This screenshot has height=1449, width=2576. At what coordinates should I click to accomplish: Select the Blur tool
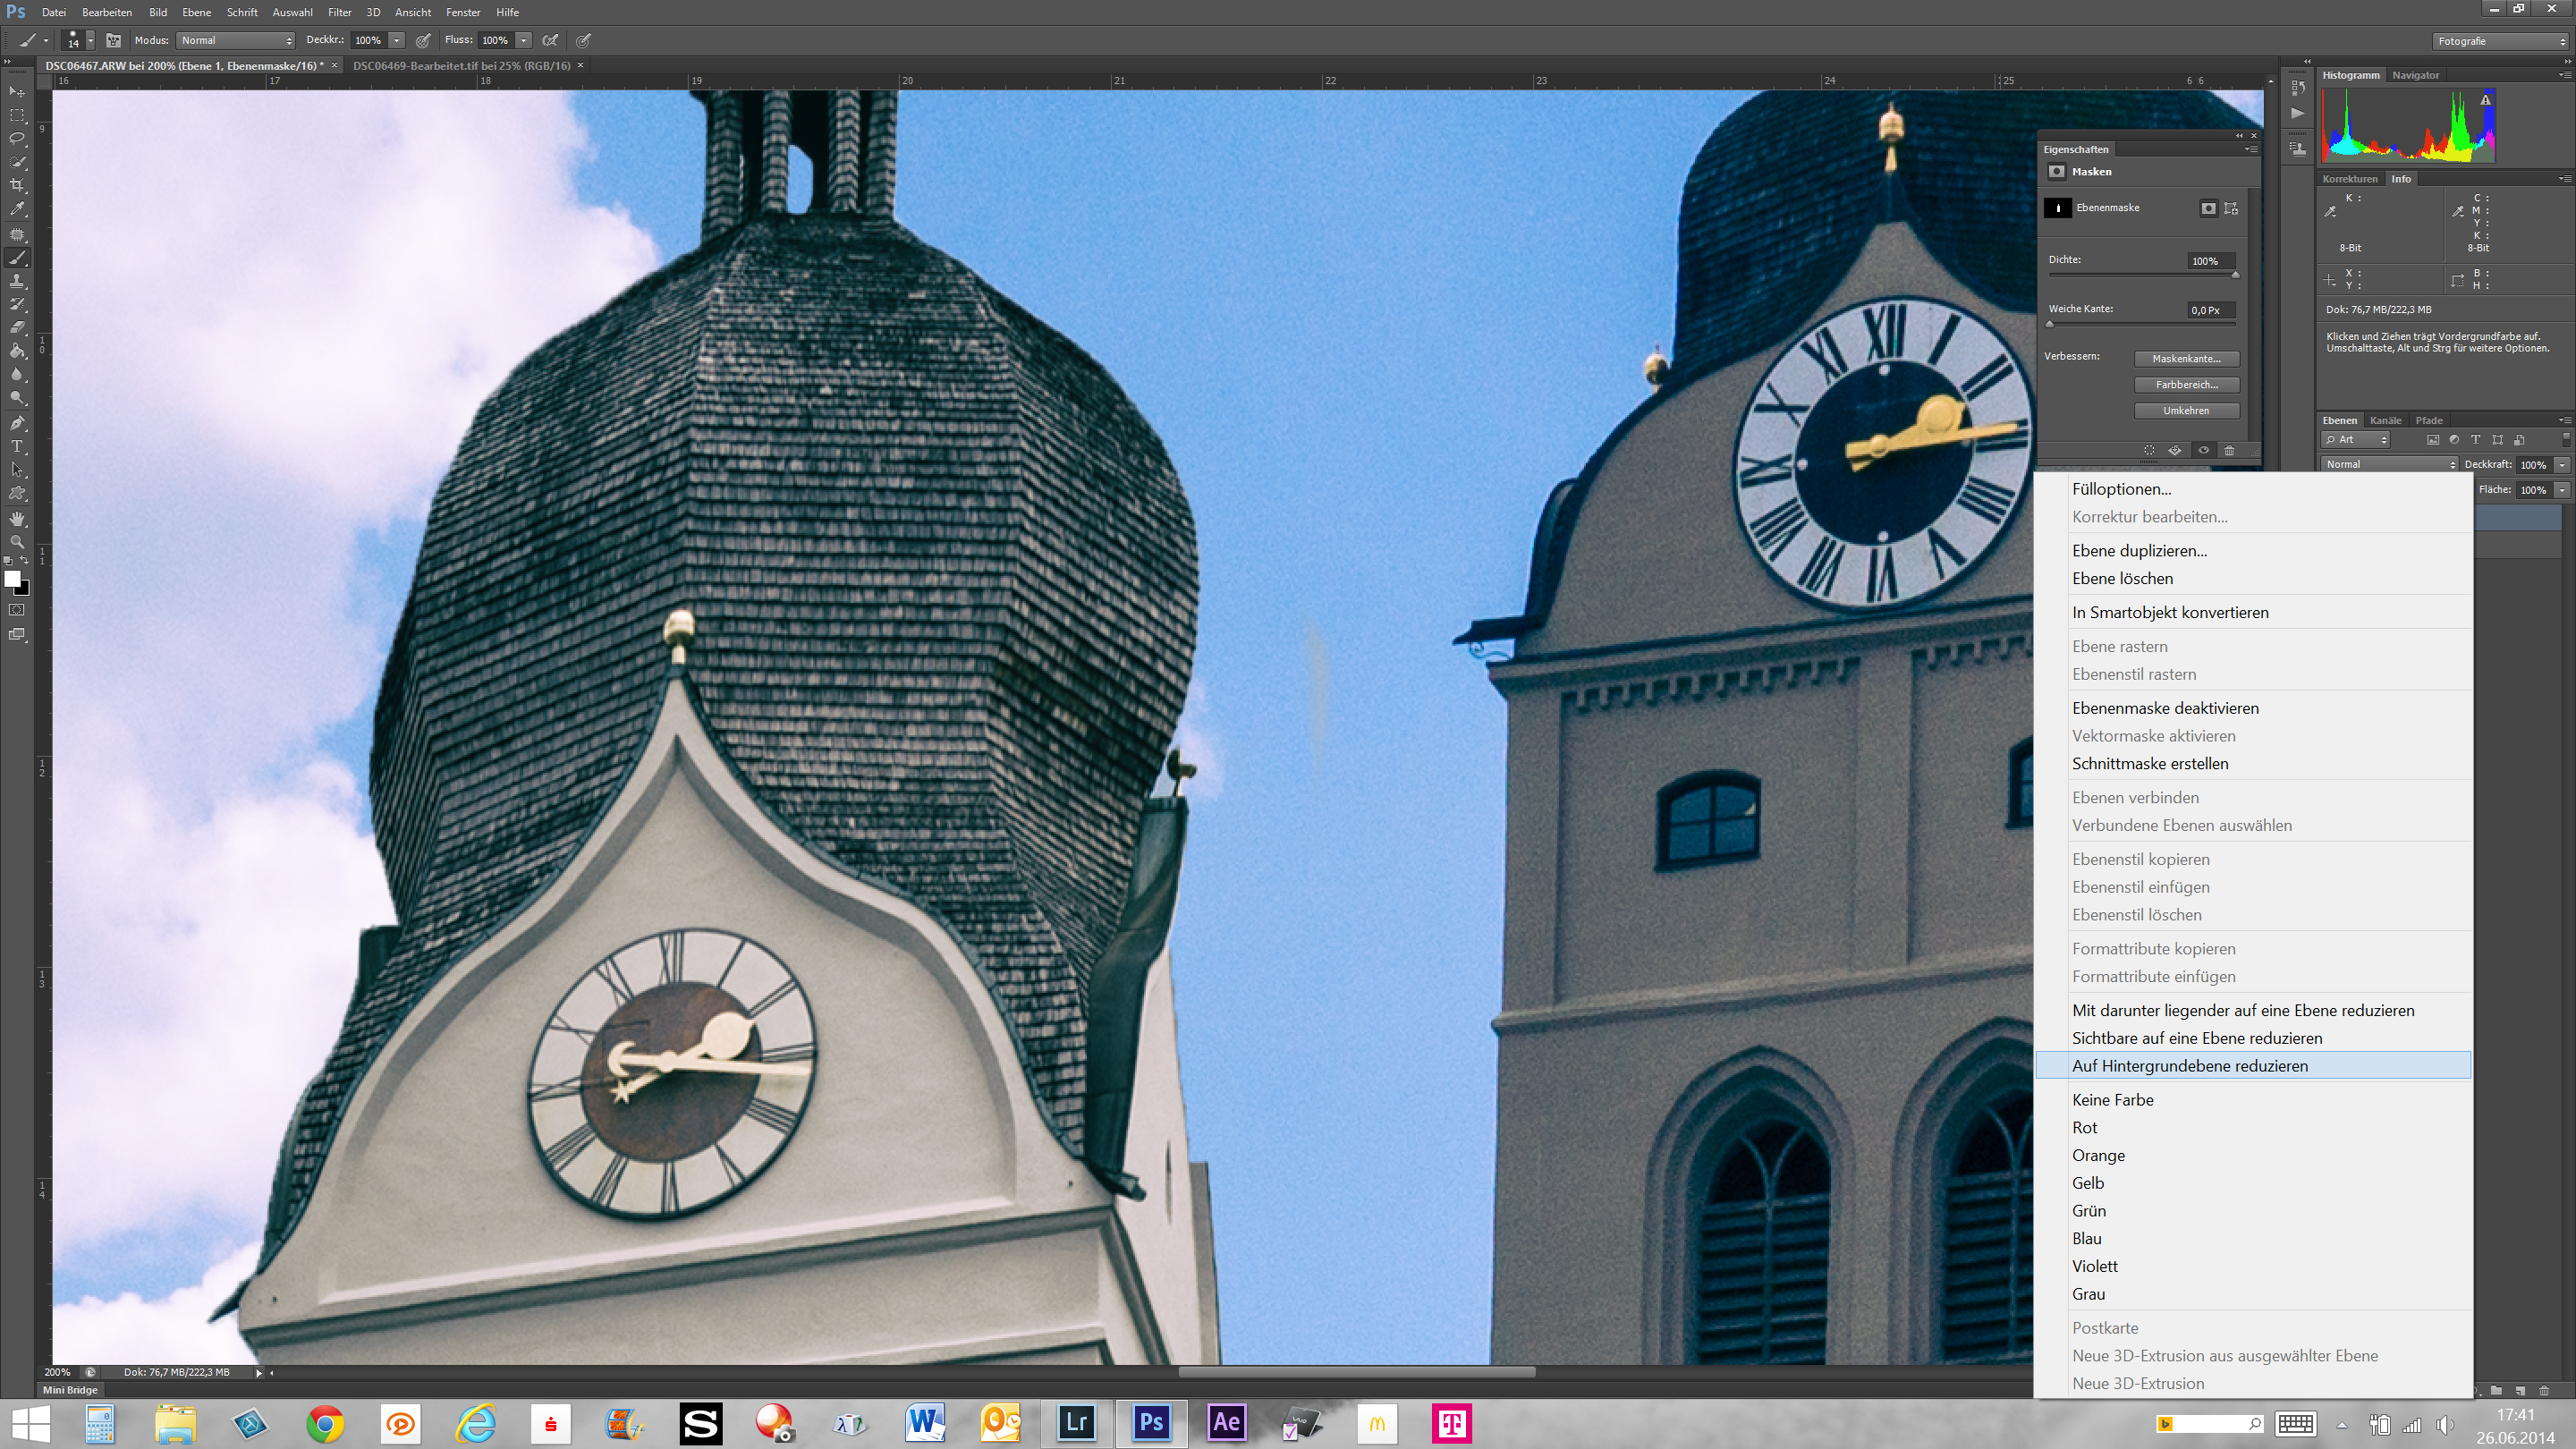(17, 375)
